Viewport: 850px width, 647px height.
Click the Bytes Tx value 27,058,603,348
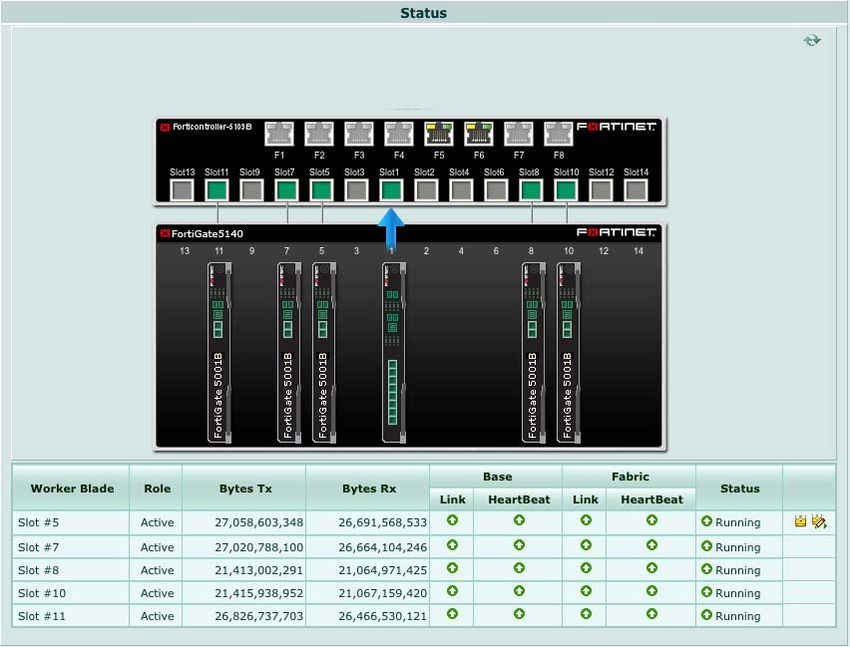pyautogui.click(x=259, y=522)
